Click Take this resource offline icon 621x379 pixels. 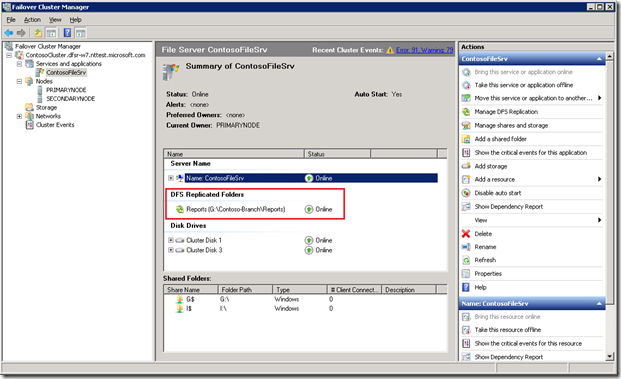tap(466, 330)
